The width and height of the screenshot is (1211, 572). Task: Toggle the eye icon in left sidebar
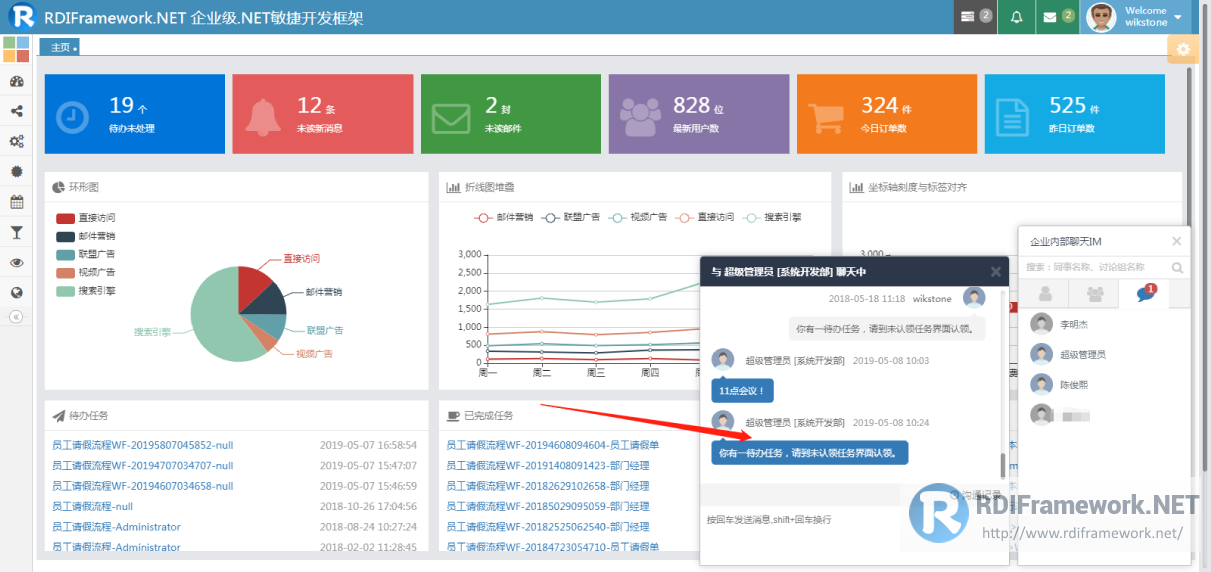pyautogui.click(x=16, y=263)
